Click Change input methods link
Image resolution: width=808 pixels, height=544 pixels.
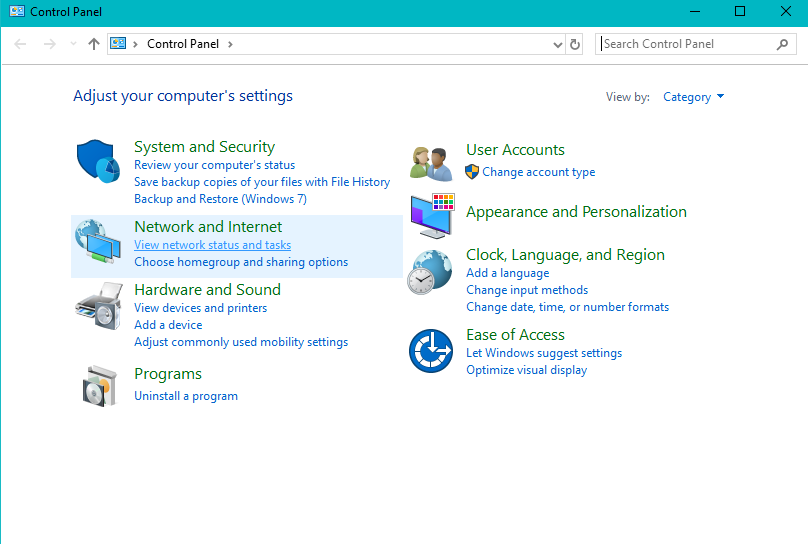527,290
